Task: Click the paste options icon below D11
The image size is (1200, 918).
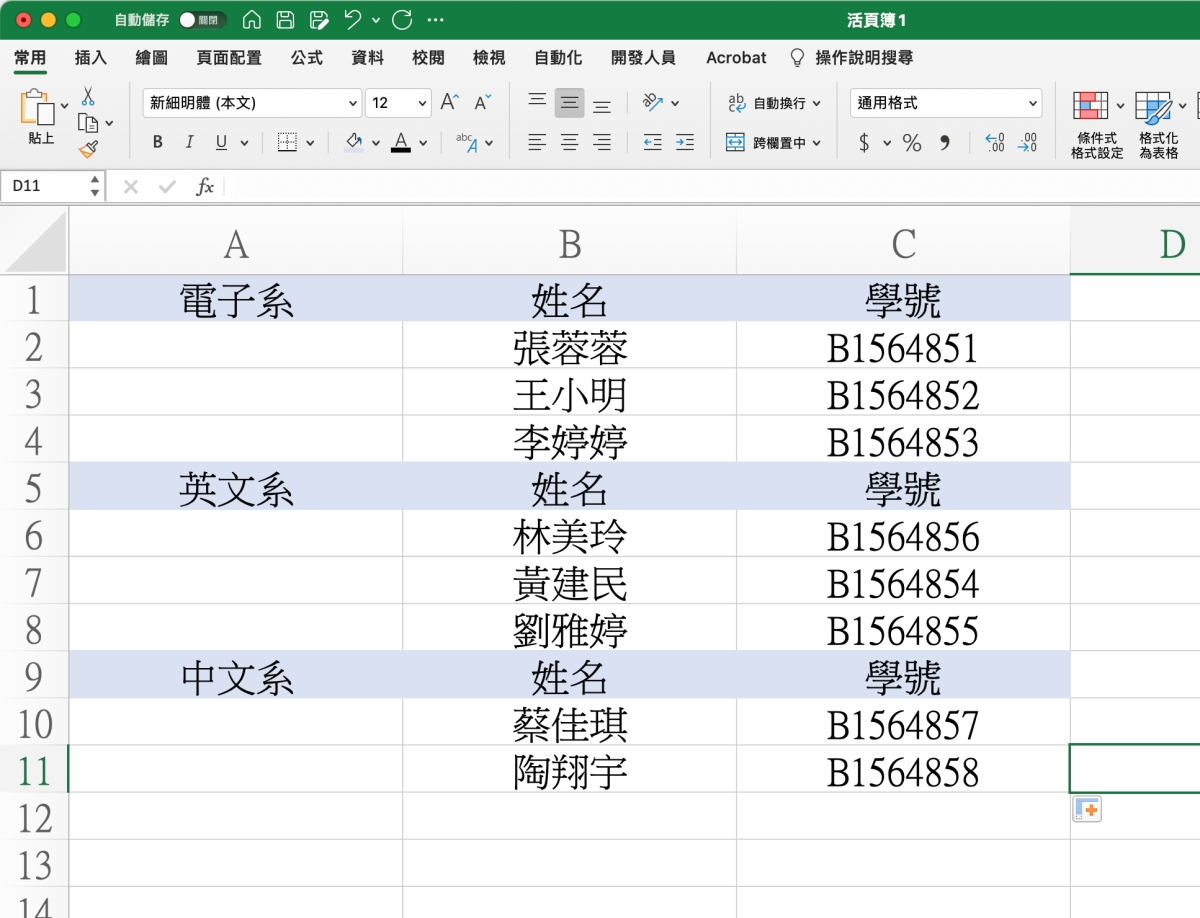Action: 1086,810
